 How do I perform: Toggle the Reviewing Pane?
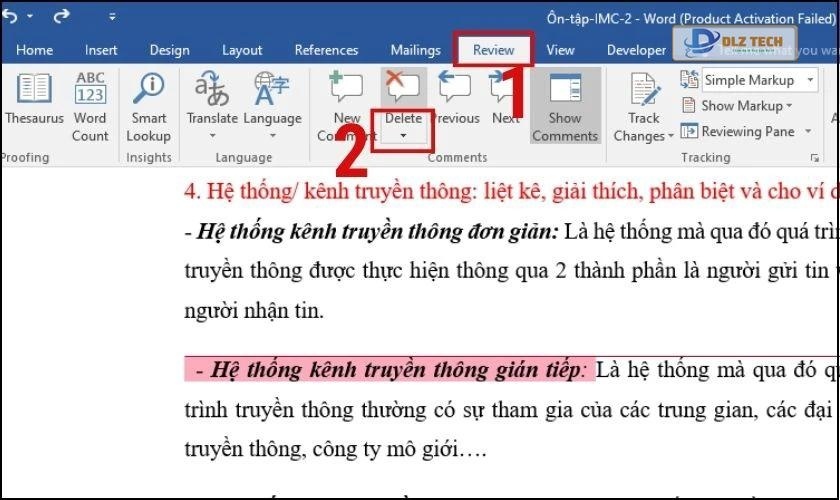tap(739, 131)
